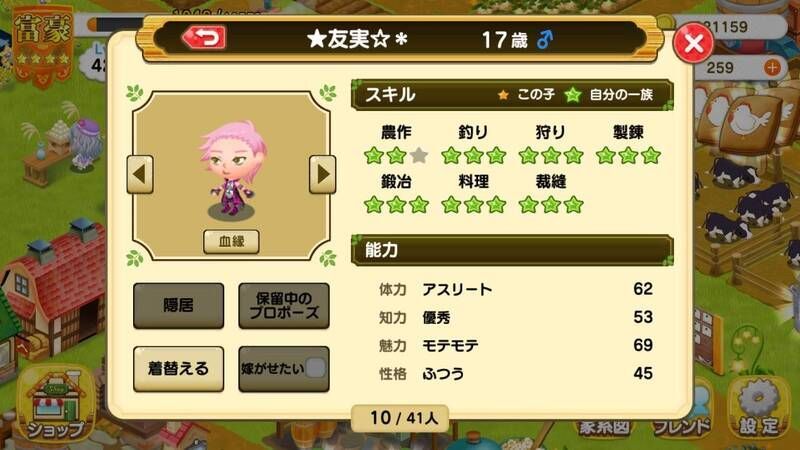Image resolution: width=800 pixels, height=450 pixels.
Task: Show next character with right arrow
Action: tap(322, 174)
